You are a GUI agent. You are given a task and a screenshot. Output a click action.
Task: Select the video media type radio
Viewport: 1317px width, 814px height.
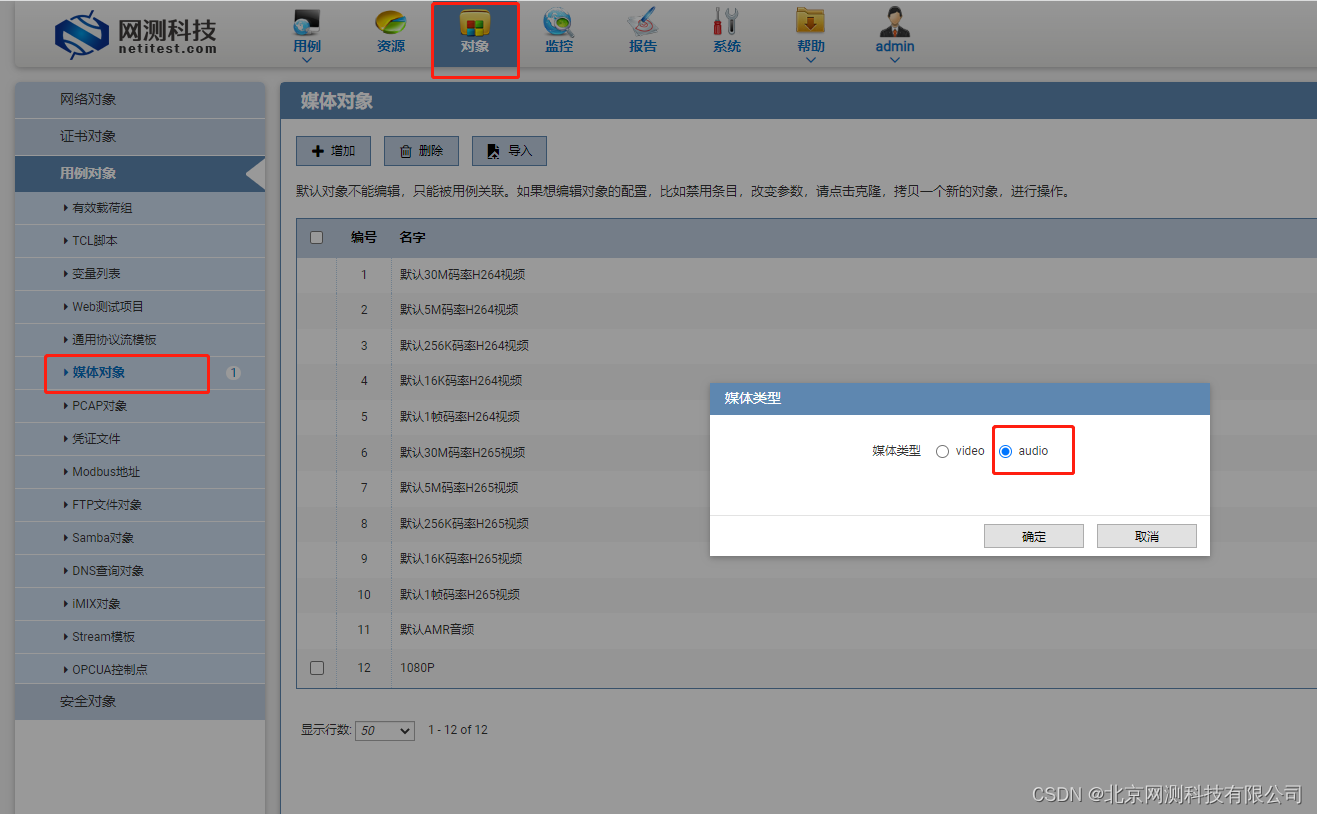[x=942, y=451]
